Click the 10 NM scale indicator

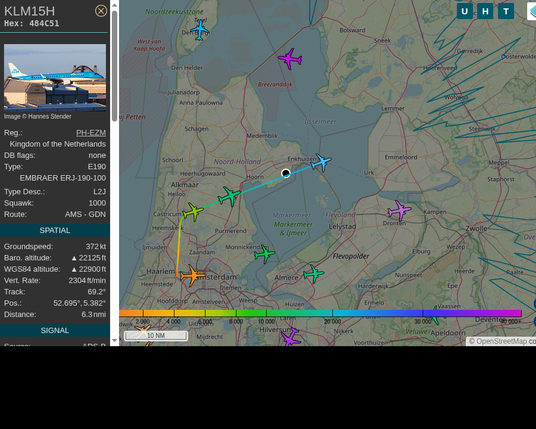pyautogui.click(x=156, y=336)
